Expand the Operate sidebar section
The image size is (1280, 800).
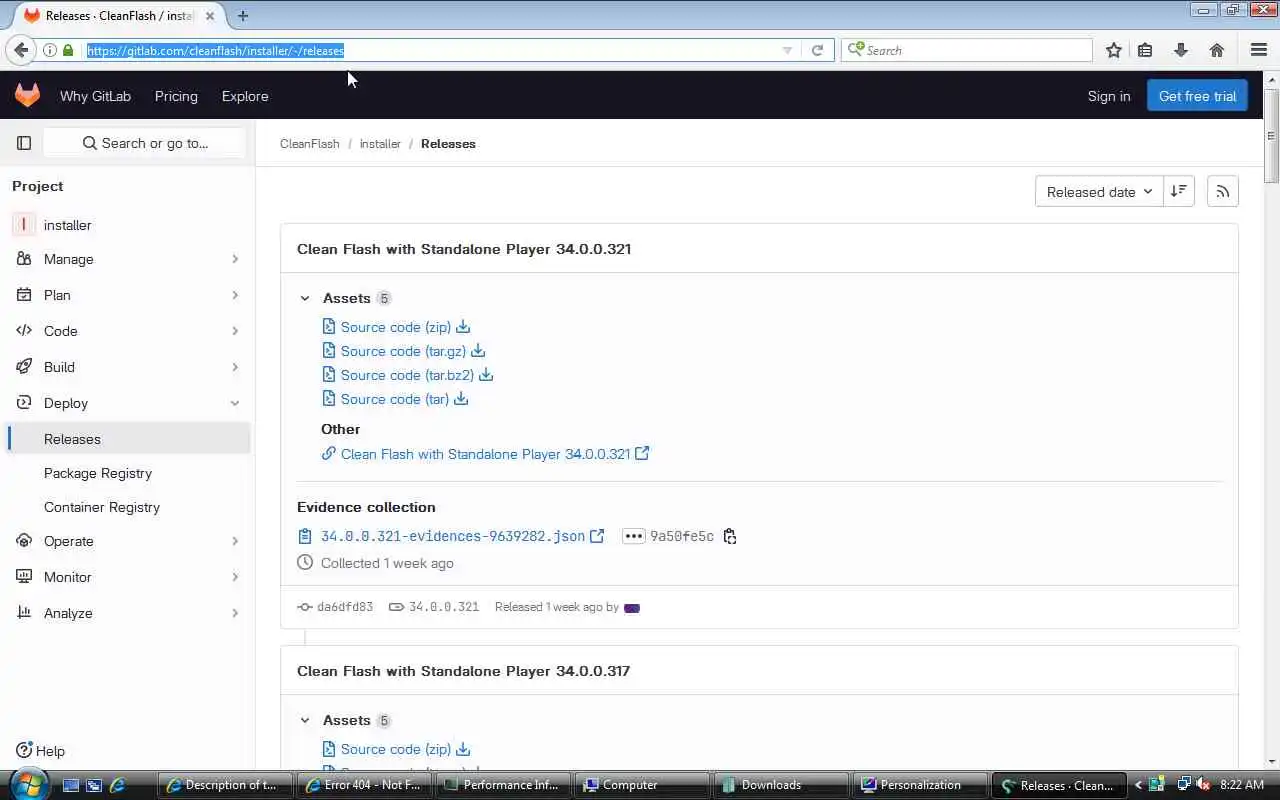point(127,541)
